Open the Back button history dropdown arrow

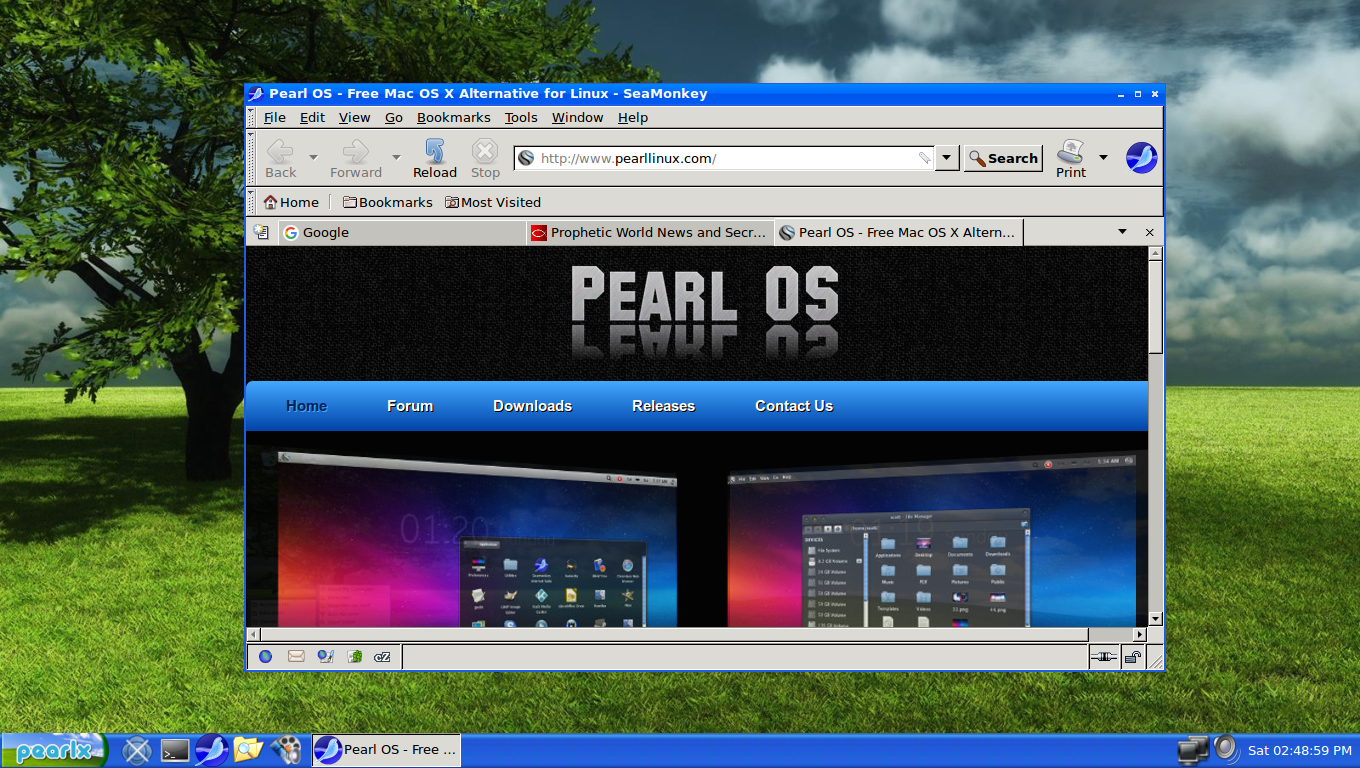tap(312, 157)
